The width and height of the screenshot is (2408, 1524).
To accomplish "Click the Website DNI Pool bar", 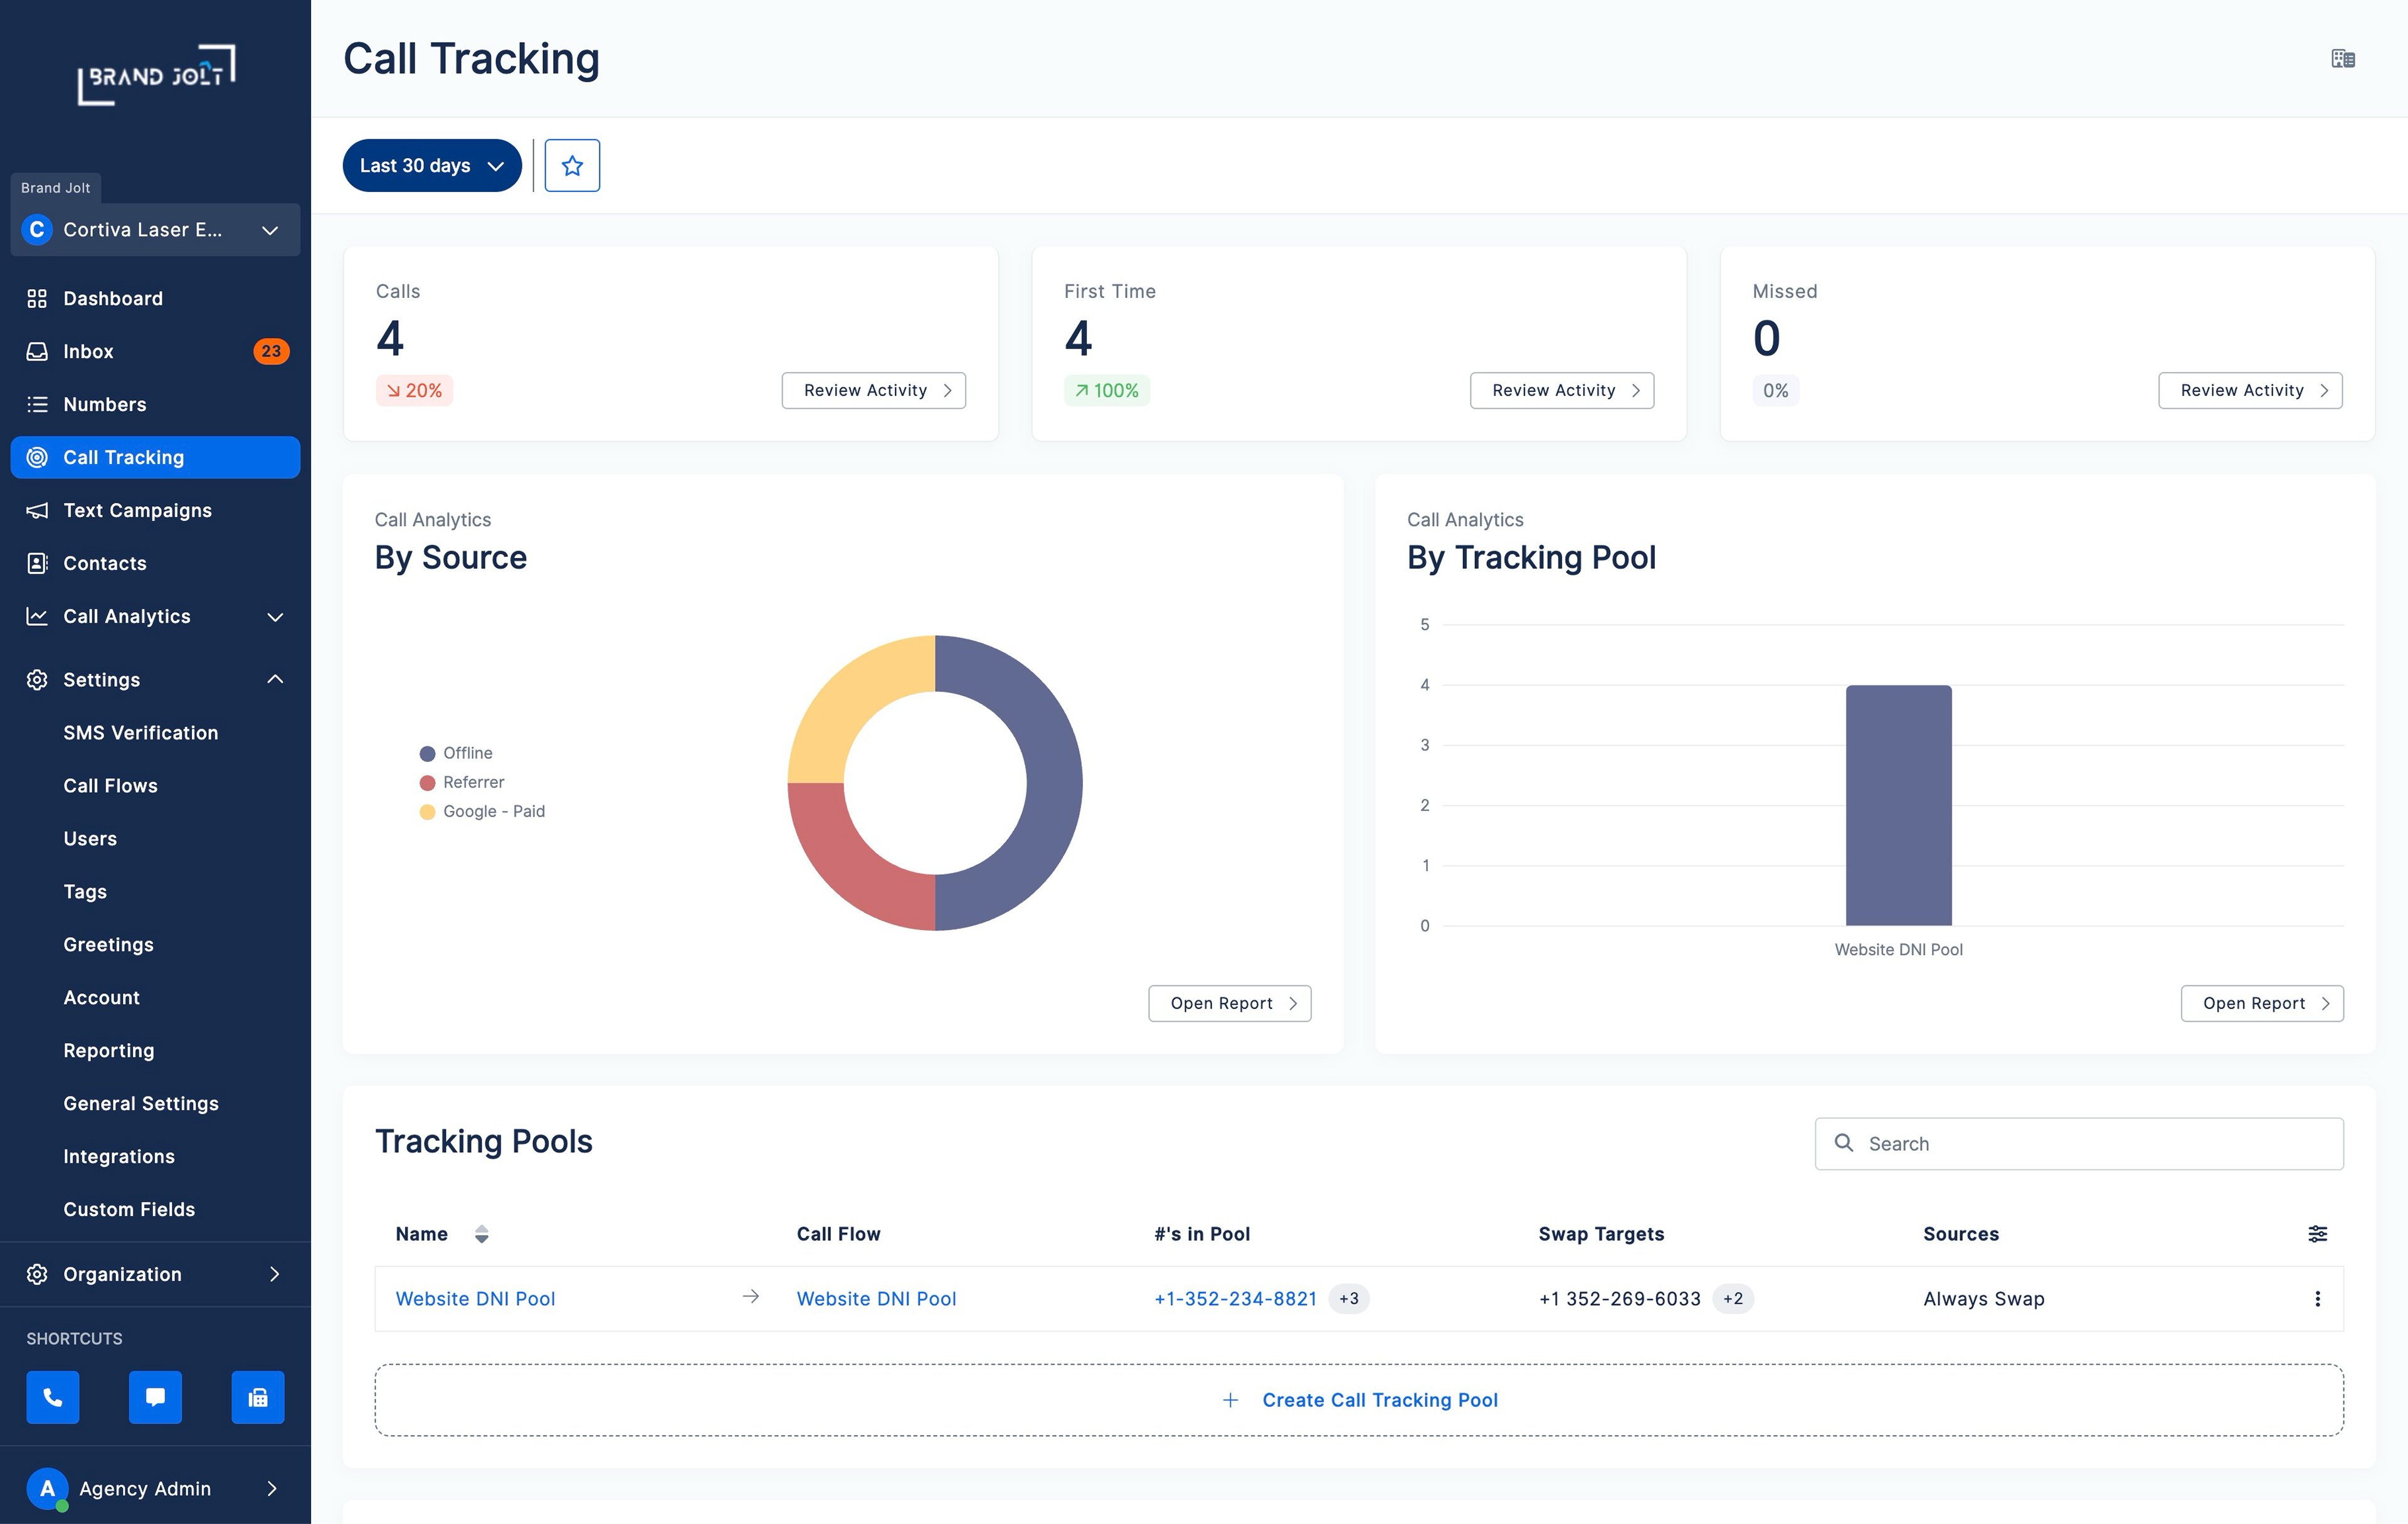I will (1897, 805).
